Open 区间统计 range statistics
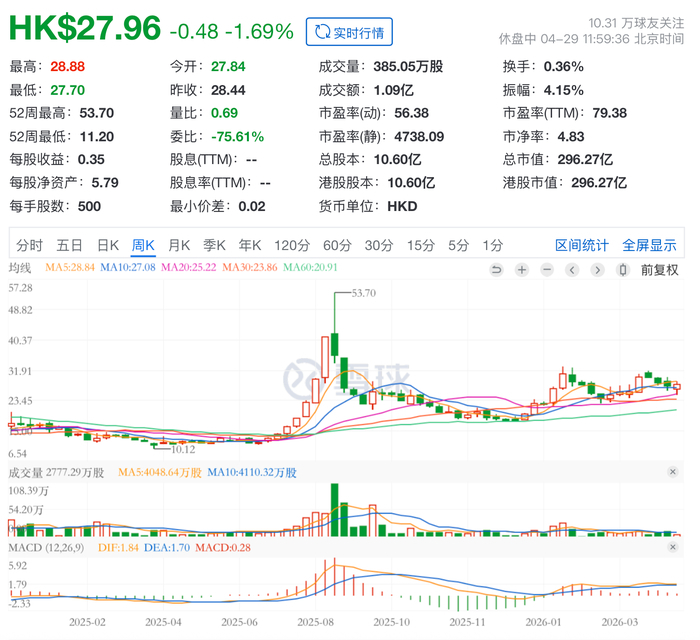 pos(582,245)
